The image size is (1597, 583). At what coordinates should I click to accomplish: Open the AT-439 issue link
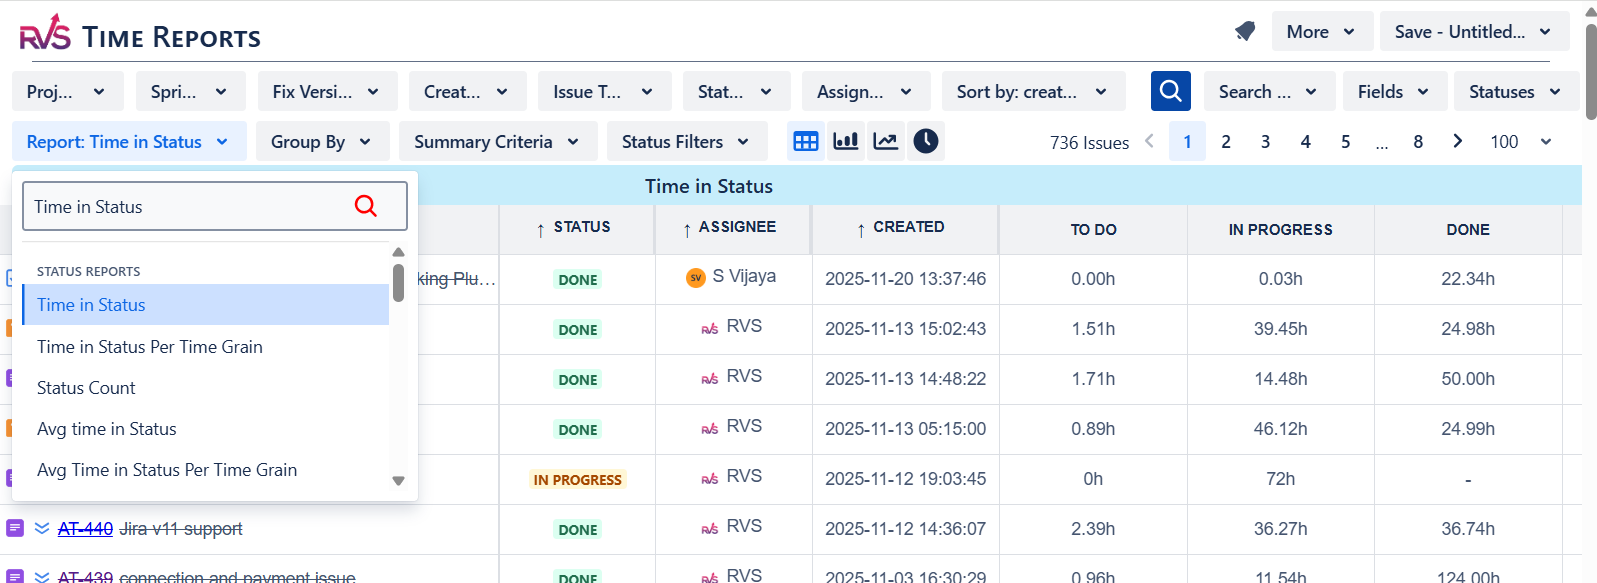[85, 576]
